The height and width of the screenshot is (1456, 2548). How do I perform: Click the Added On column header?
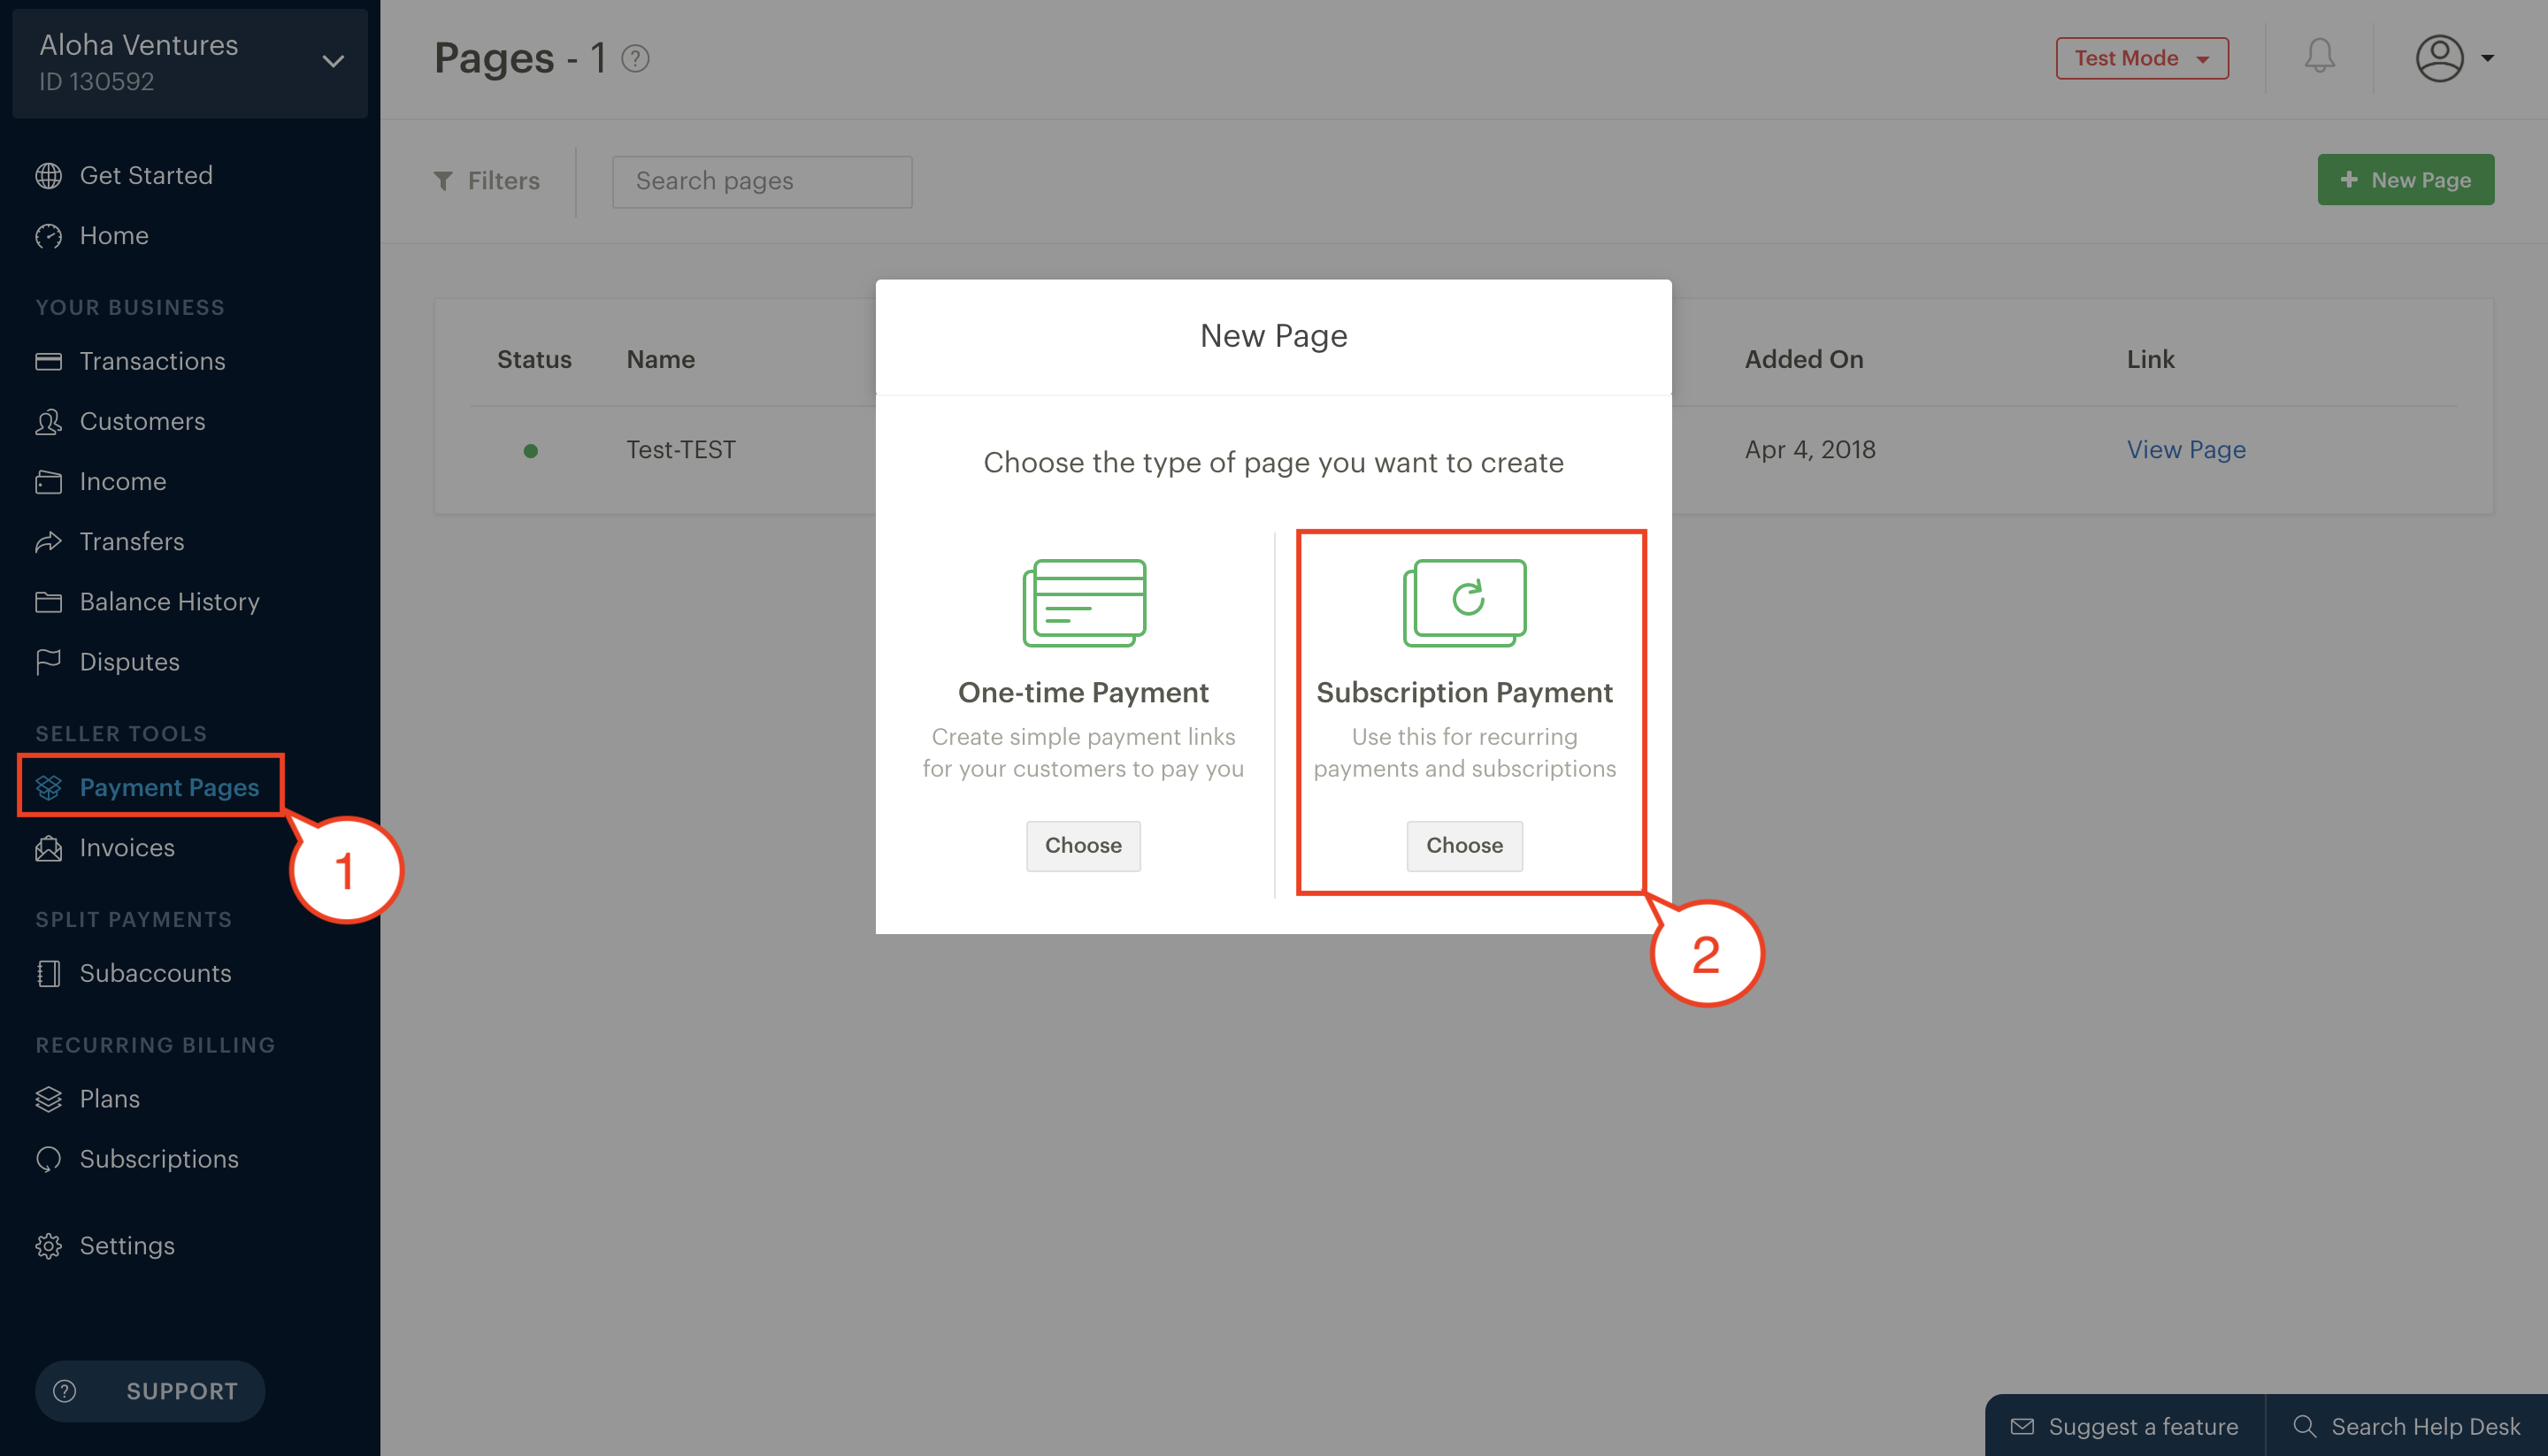pyautogui.click(x=1804, y=360)
